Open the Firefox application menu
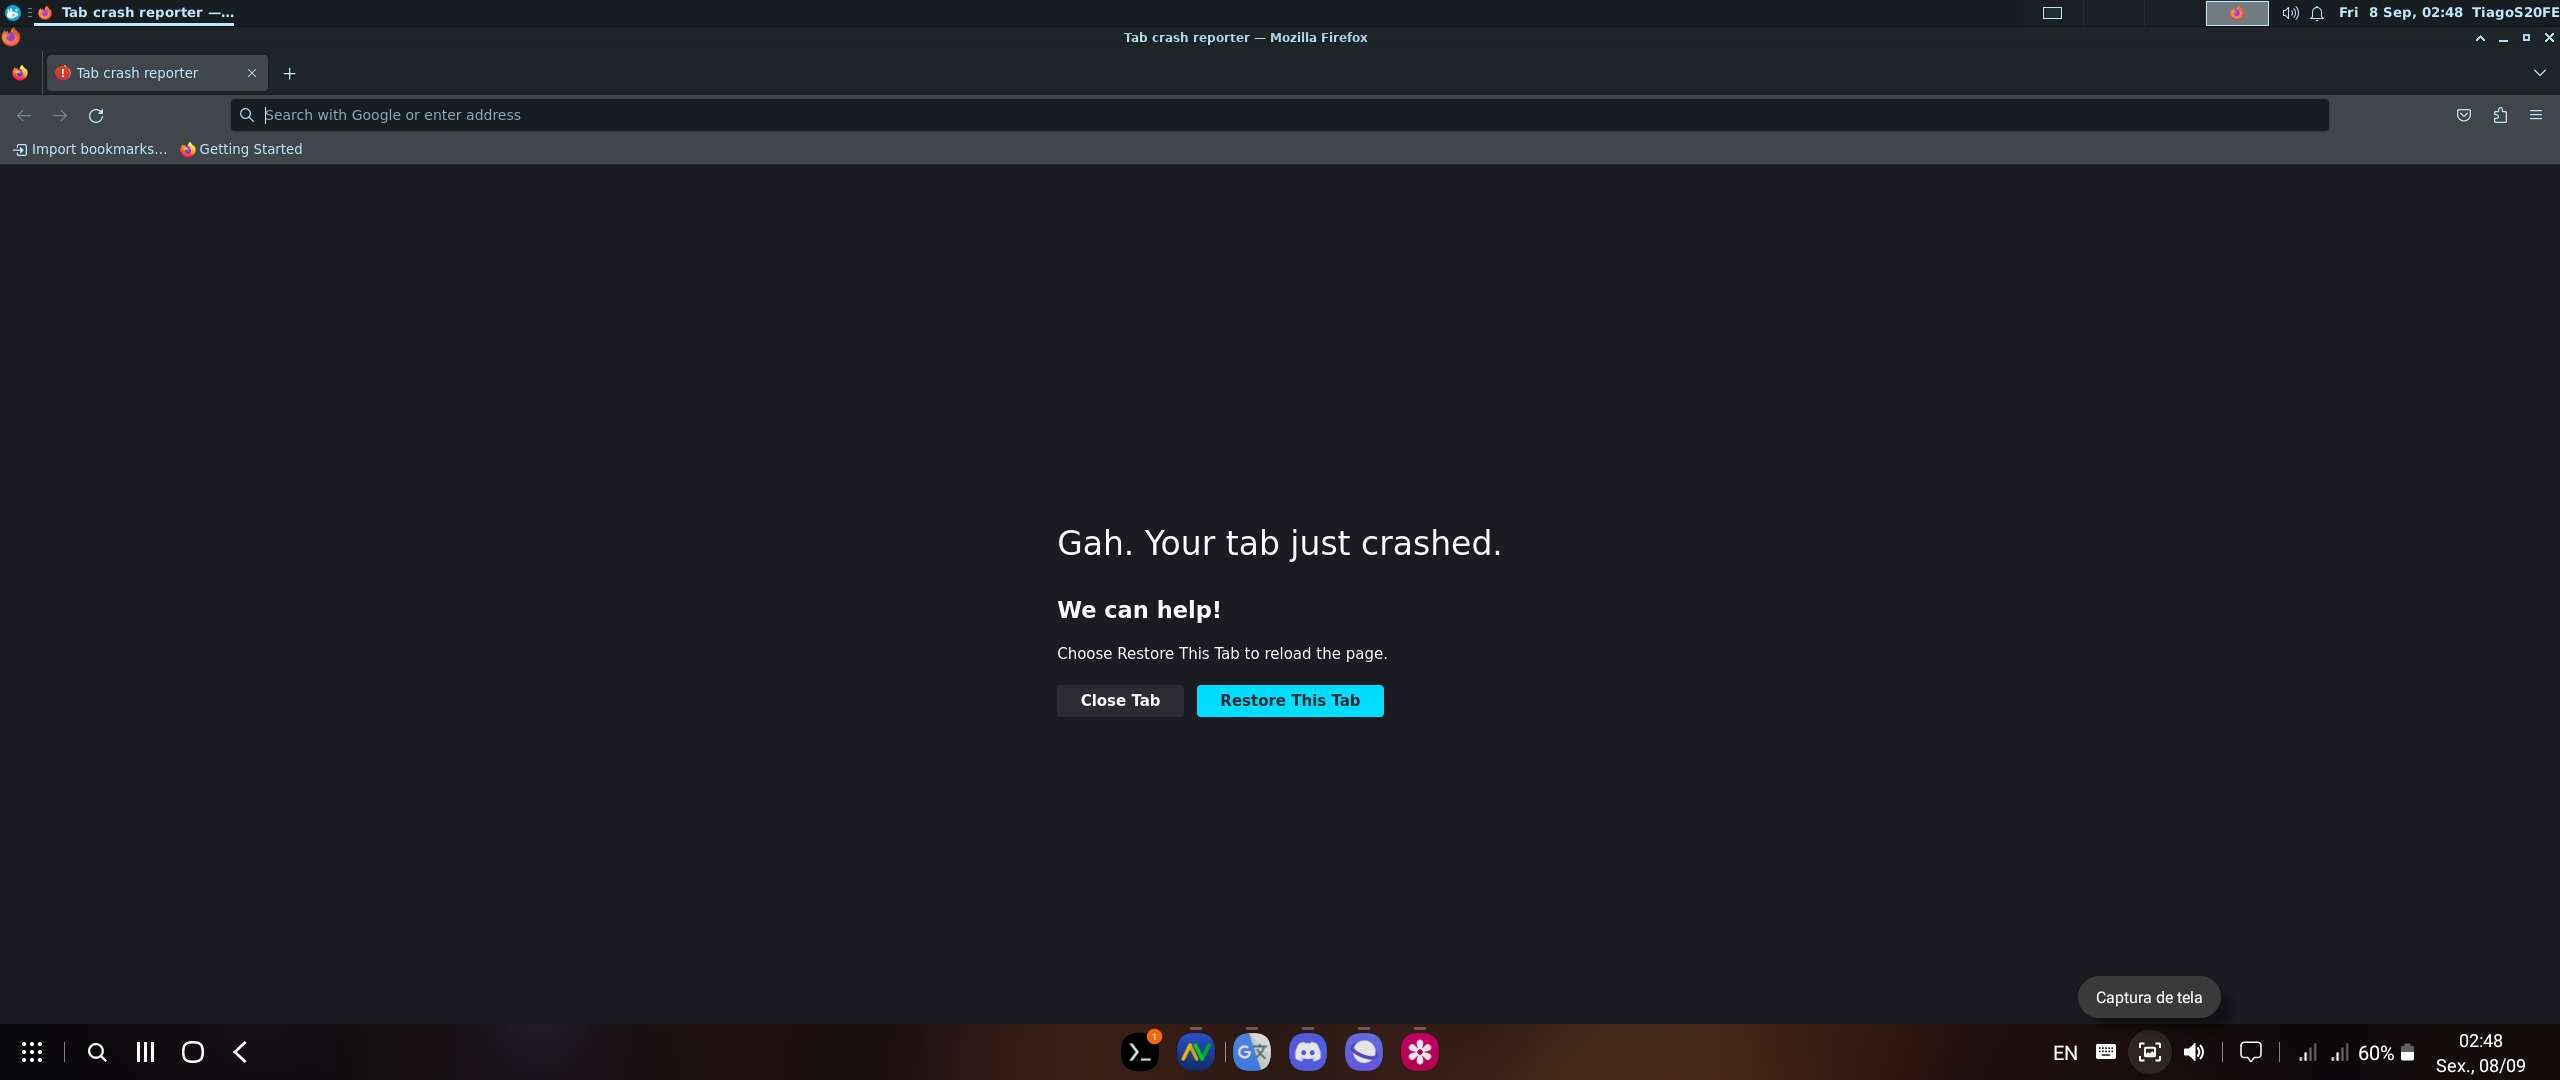 pyautogui.click(x=2537, y=115)
